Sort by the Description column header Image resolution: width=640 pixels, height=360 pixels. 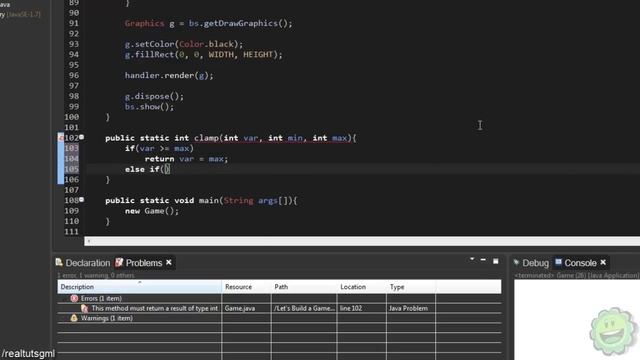pos(140,287)
